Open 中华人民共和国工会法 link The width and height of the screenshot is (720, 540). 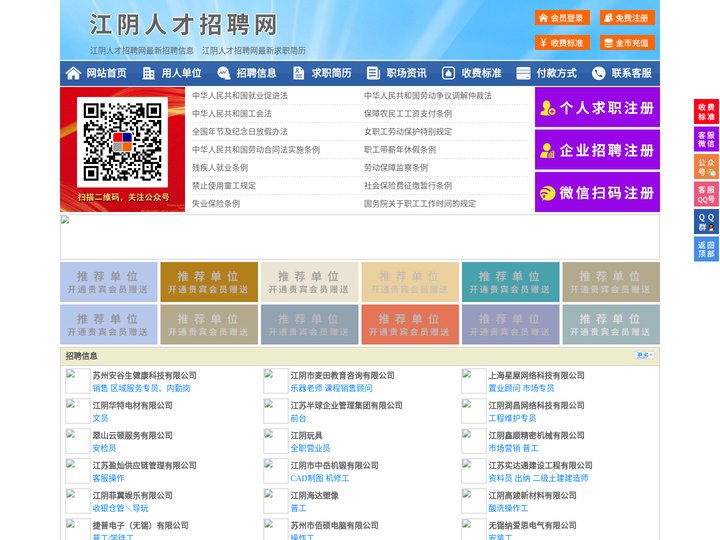click(x=232, y=113)
